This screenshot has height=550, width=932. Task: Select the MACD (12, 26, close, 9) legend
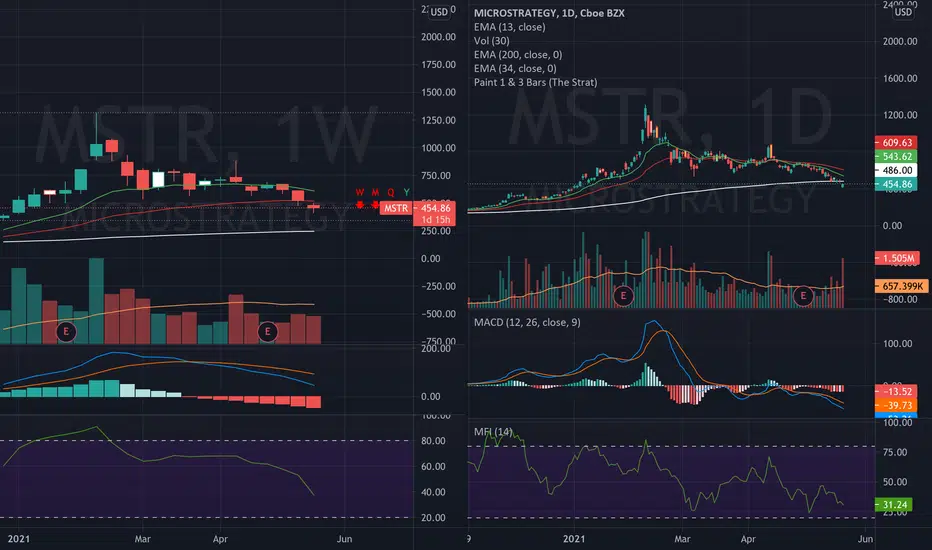point(527,322)
